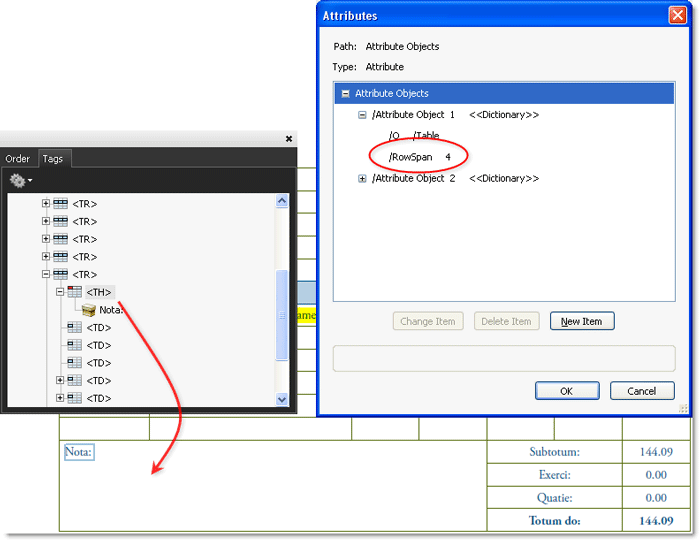Click the first TD cell icon under TH
This screenshot has width=700, height=541.
[74, 328]
